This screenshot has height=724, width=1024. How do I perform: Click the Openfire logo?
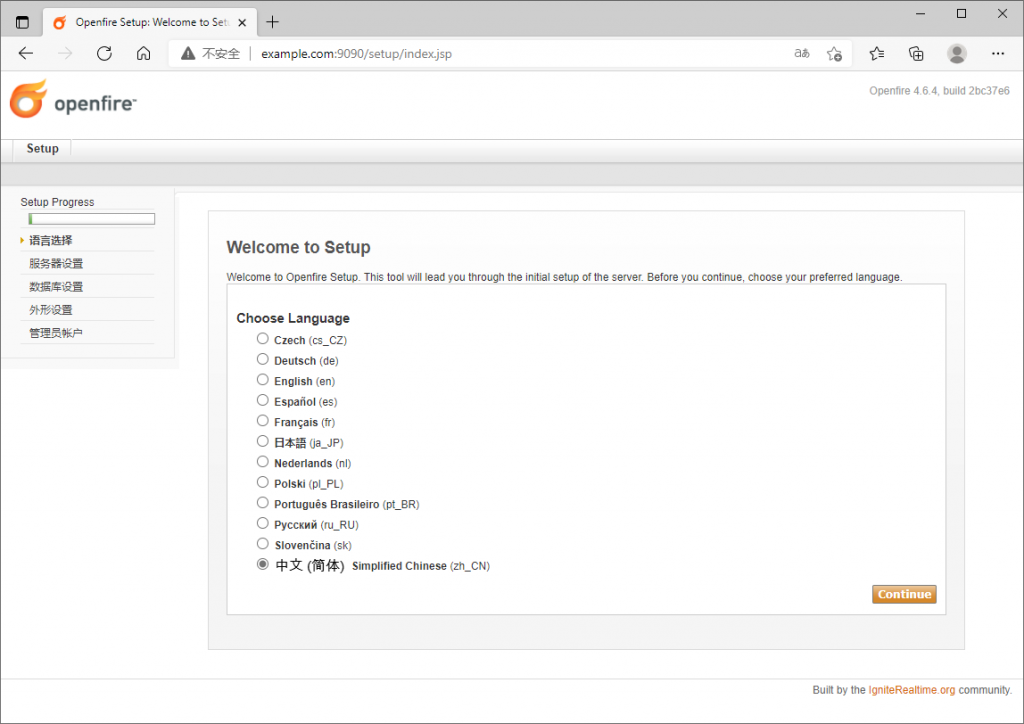[72, 102]
